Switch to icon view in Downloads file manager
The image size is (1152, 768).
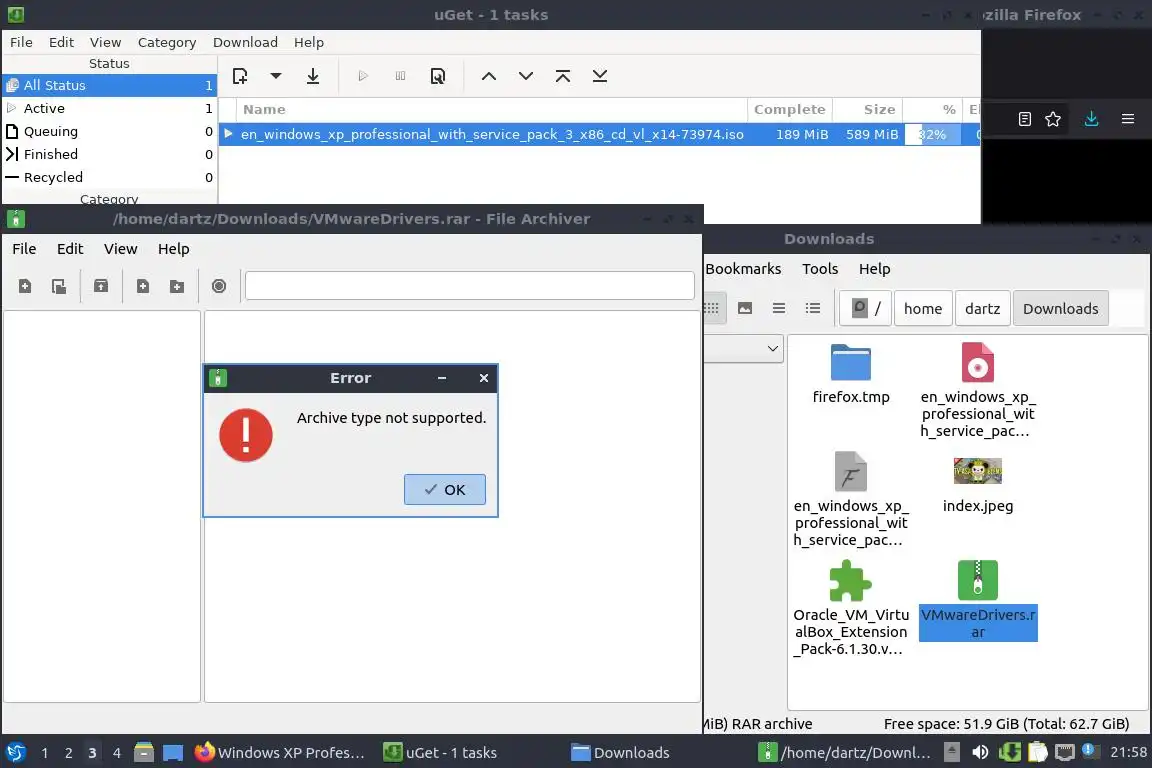click(x=712, y=308)
